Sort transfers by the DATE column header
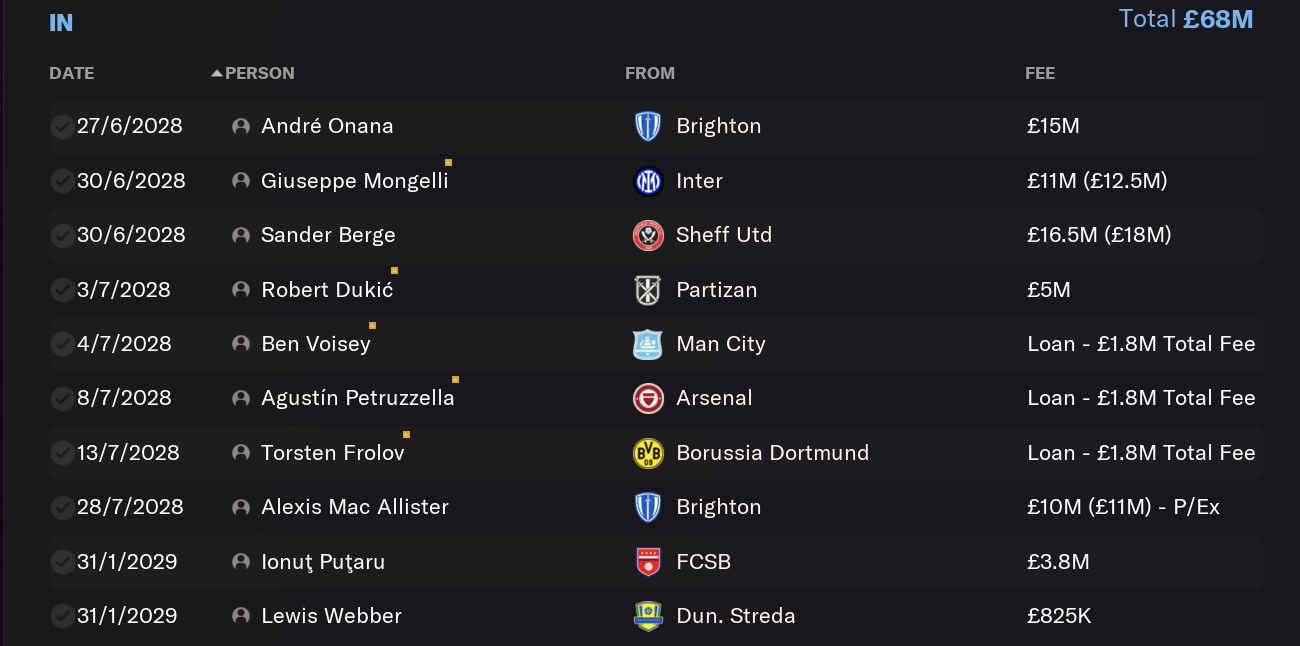This screenshot has width=1300, height=646. (x=71, y=73)
